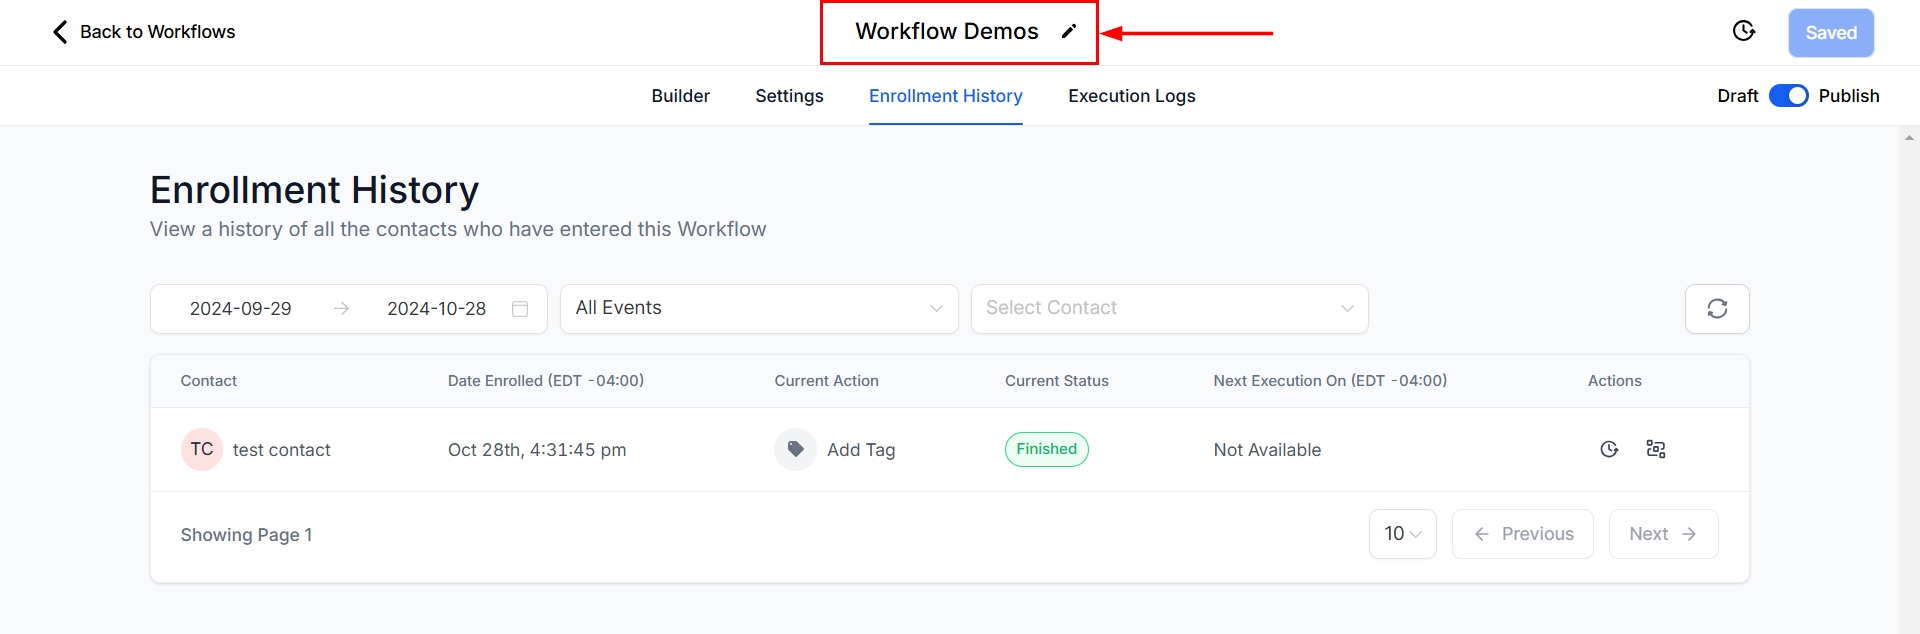Image resolution: width=1920 pixels, height=634 pixels.
Task: Click the pencil icon to rename workflow
Action: (x=1069, y=31)
